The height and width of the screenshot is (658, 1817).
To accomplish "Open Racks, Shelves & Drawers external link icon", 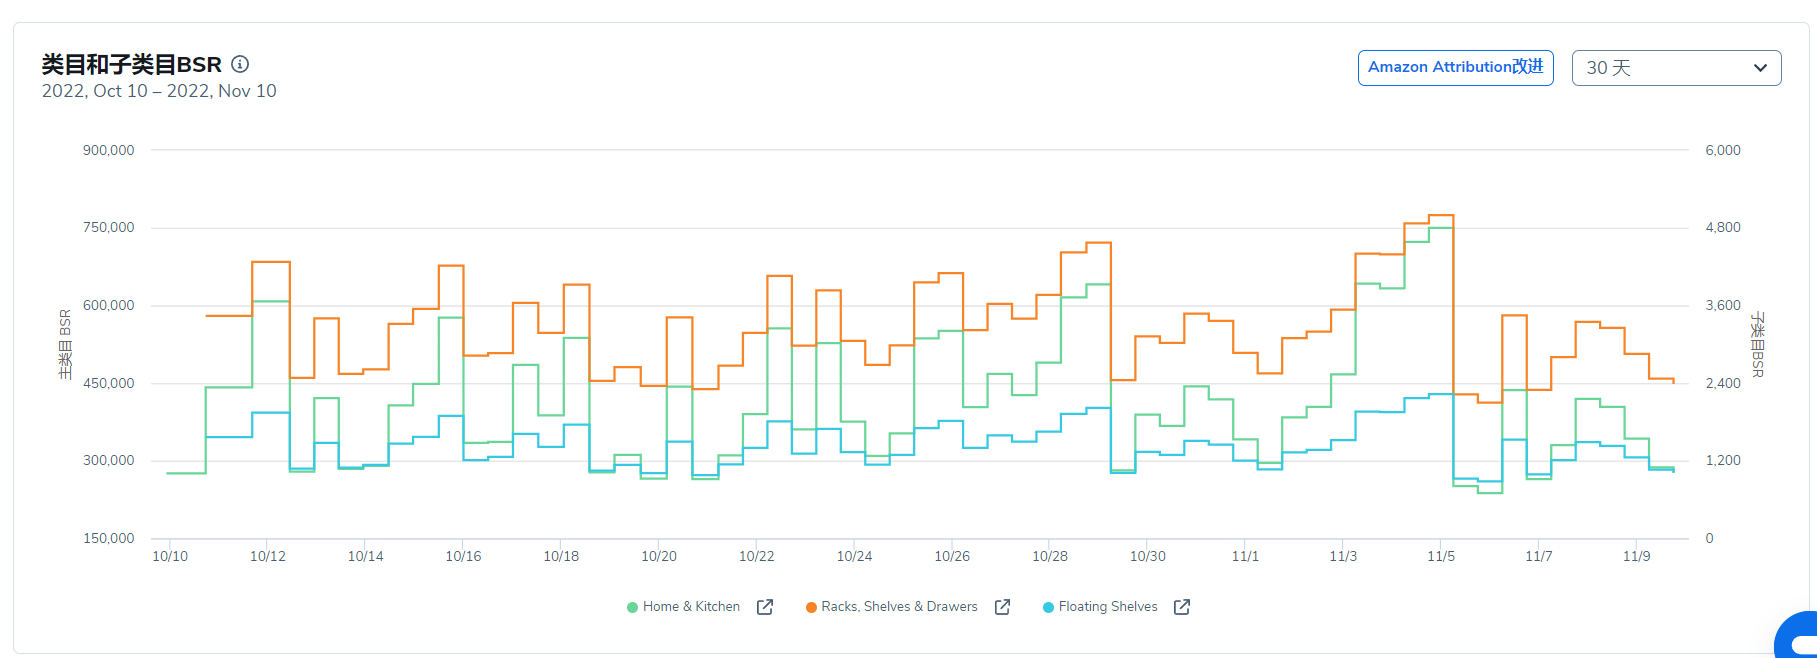I will pyautogui.click(x=1002, y=607).
